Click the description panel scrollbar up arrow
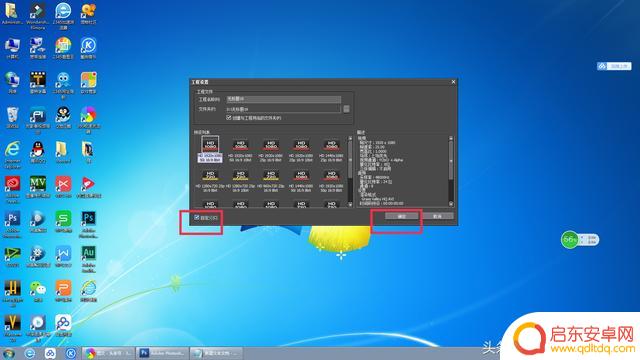This screenshot has width=640, height=360. pos(451,138)
